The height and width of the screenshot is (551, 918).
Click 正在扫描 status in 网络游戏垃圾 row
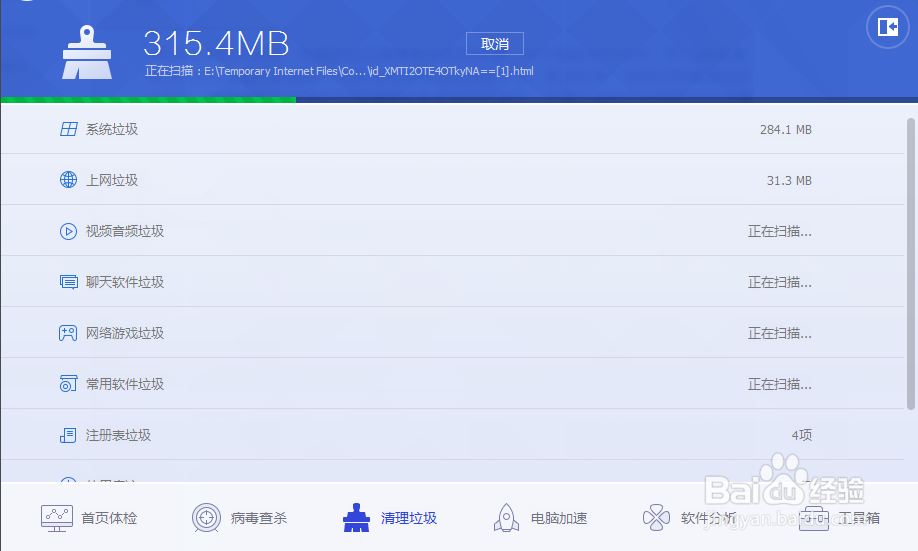coord(779,333)
